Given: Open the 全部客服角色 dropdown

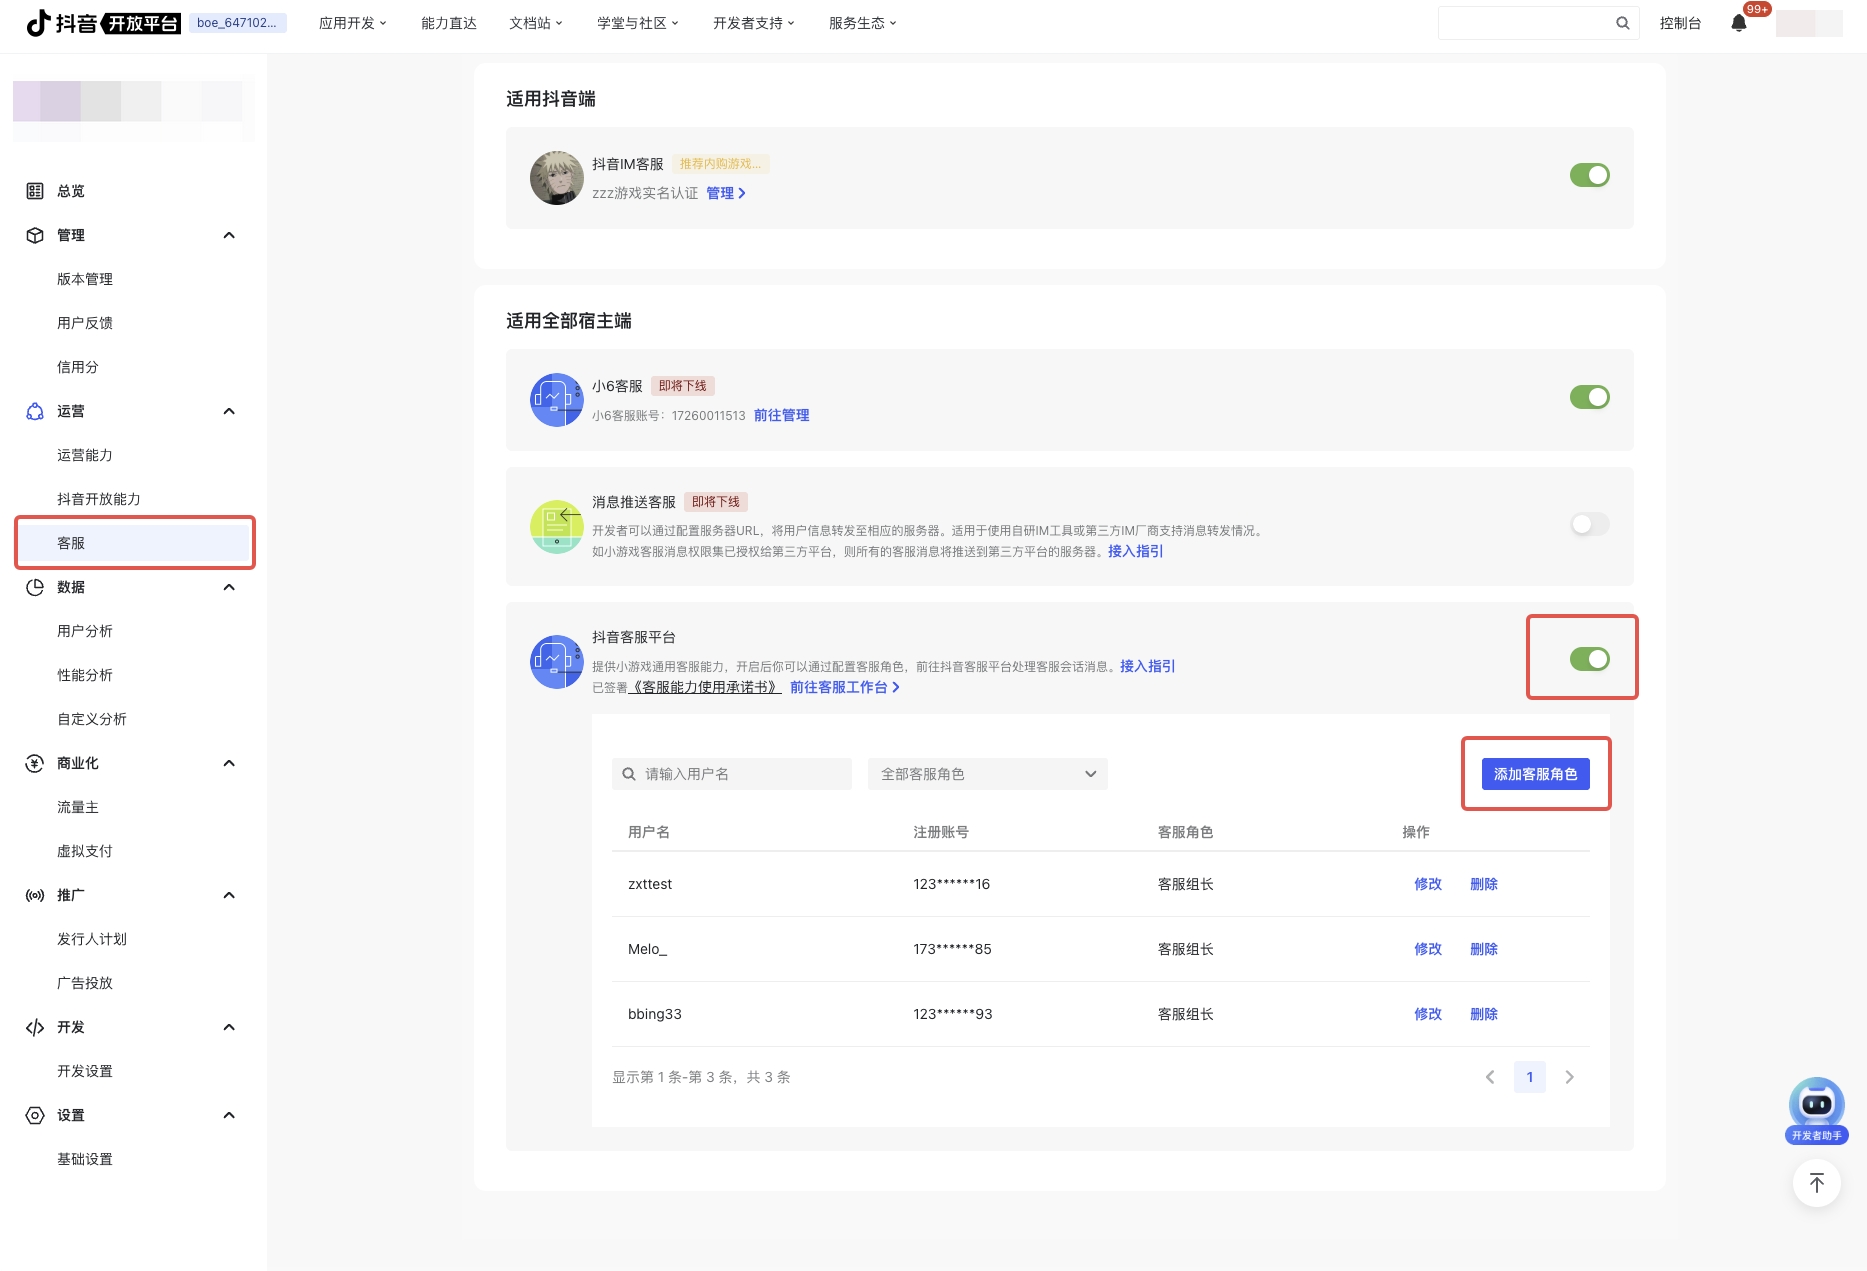Looking at the screenshot, I should (988, 774).
